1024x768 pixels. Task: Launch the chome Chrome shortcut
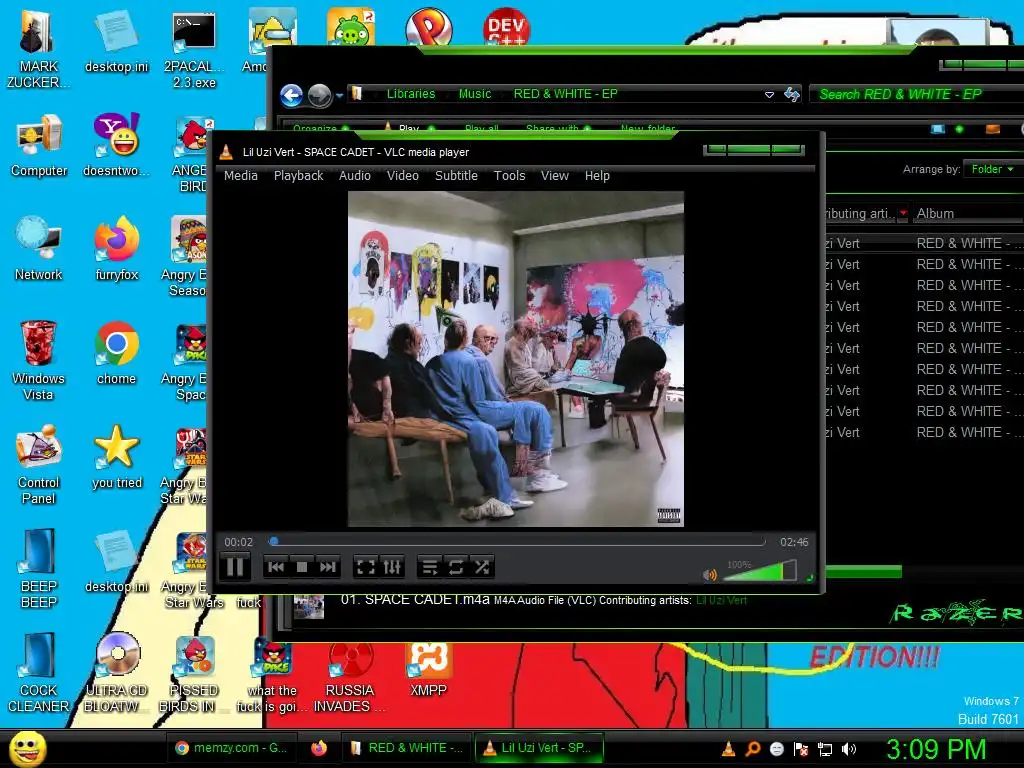coord(116,353)
